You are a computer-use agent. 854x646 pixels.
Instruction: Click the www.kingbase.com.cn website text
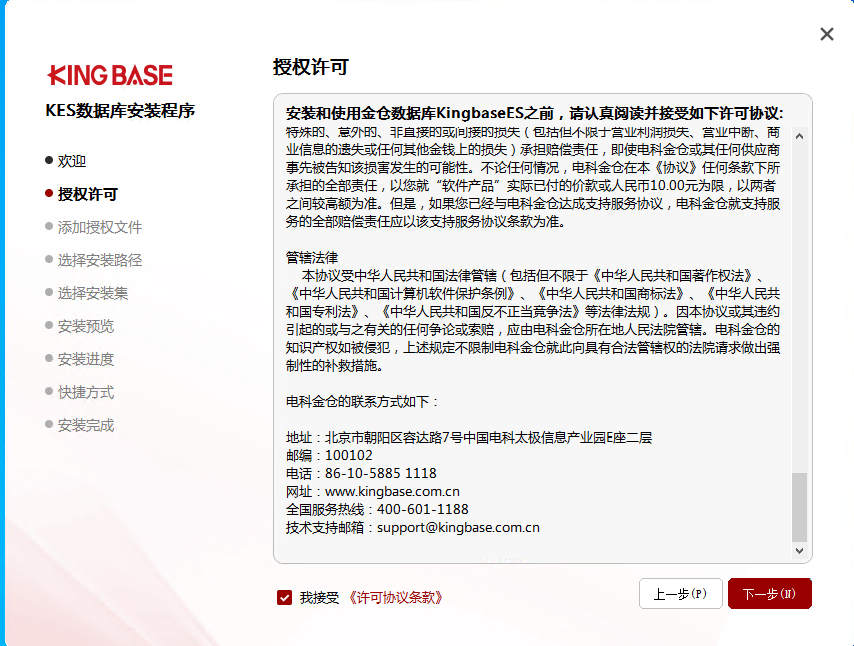click(392, 491)
